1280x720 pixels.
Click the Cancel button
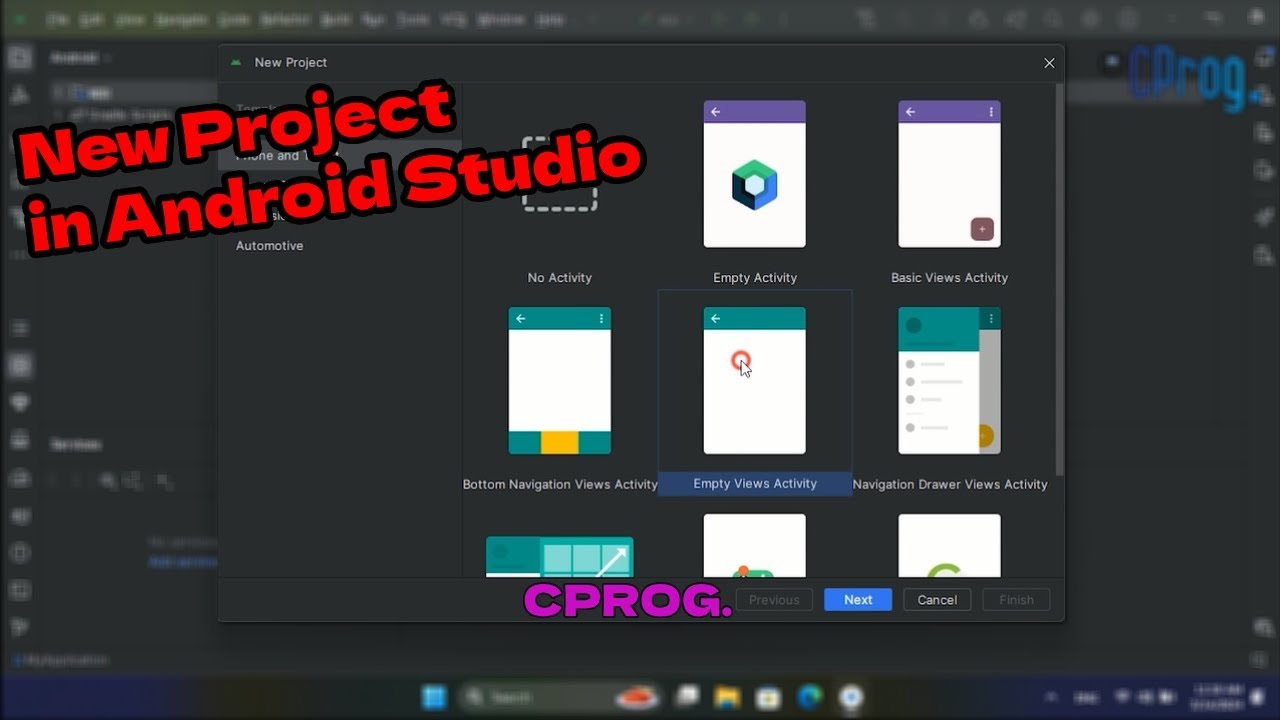click(x=937, y=599)
